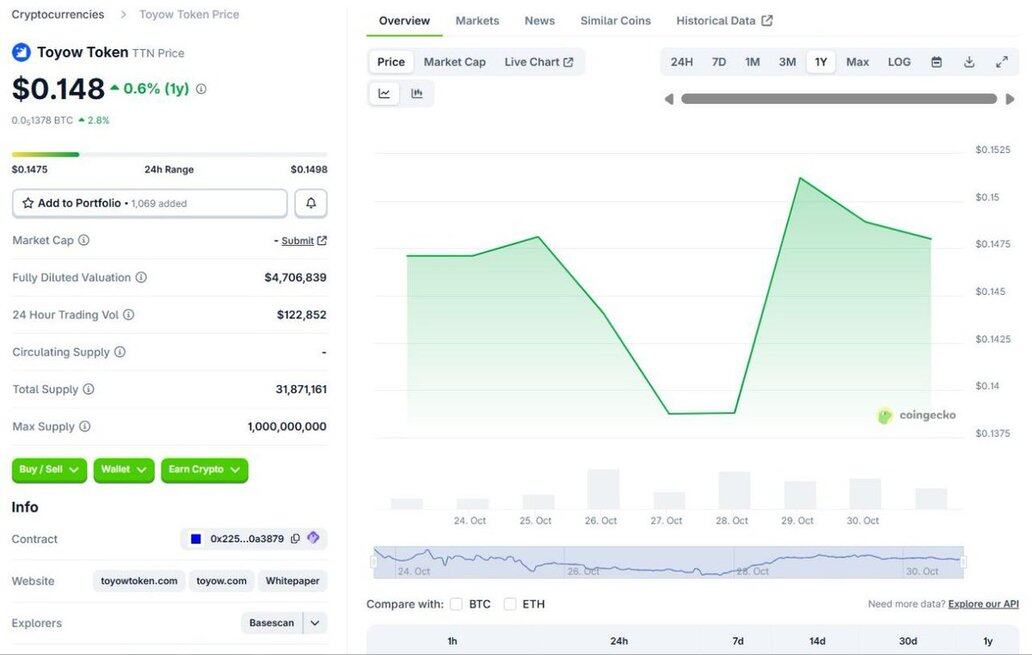Click the price alert bell icon
Screen dimensions: 1032x655
pyautogui.click(x=311, y=203)
